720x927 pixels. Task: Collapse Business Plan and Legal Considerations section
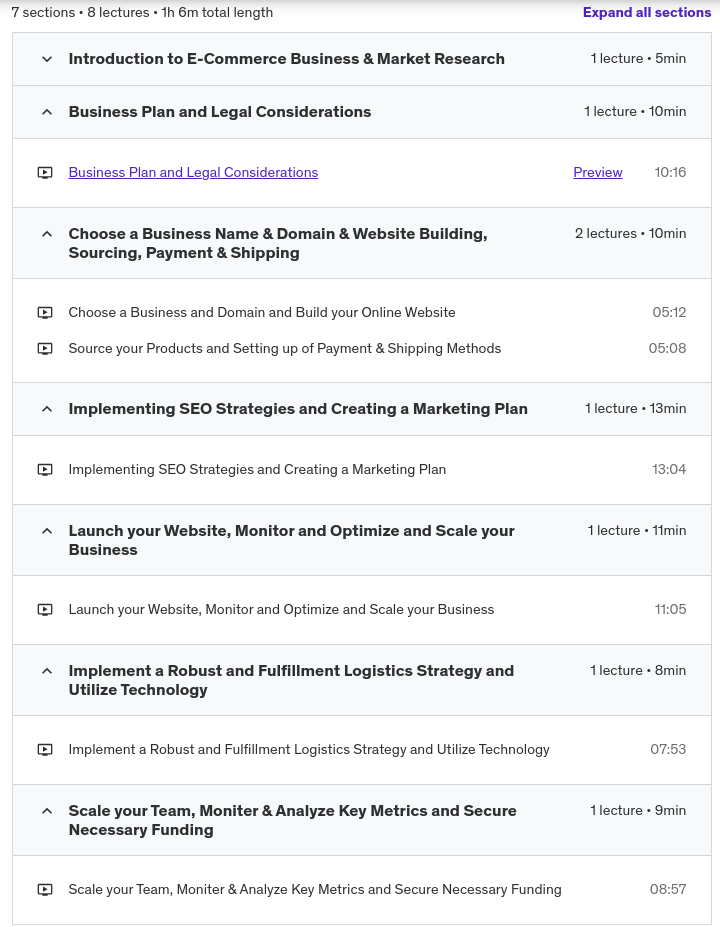tap(46, 112)
